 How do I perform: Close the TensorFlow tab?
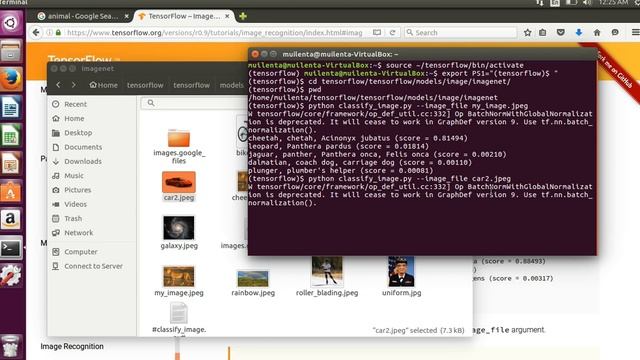click(x=227, y=16)
